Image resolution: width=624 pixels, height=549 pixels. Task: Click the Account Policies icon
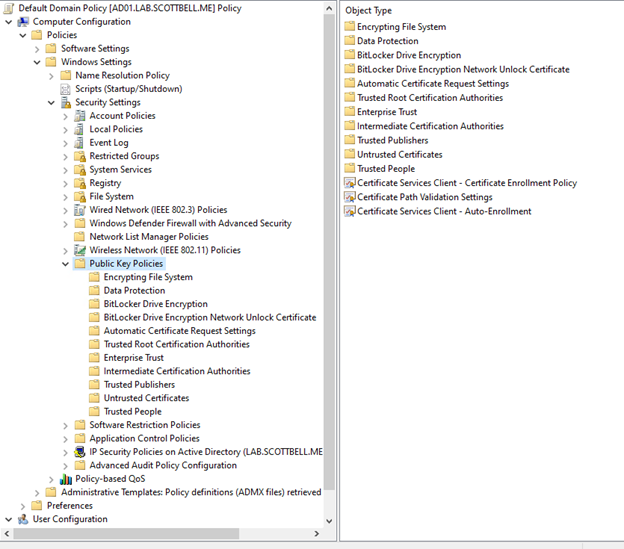point(80,116)
